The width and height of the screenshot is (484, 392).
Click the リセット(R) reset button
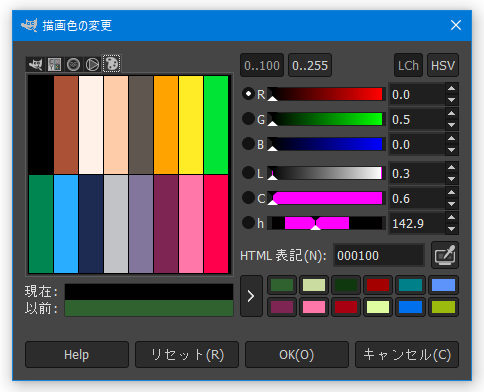click(x=187, y=355)
